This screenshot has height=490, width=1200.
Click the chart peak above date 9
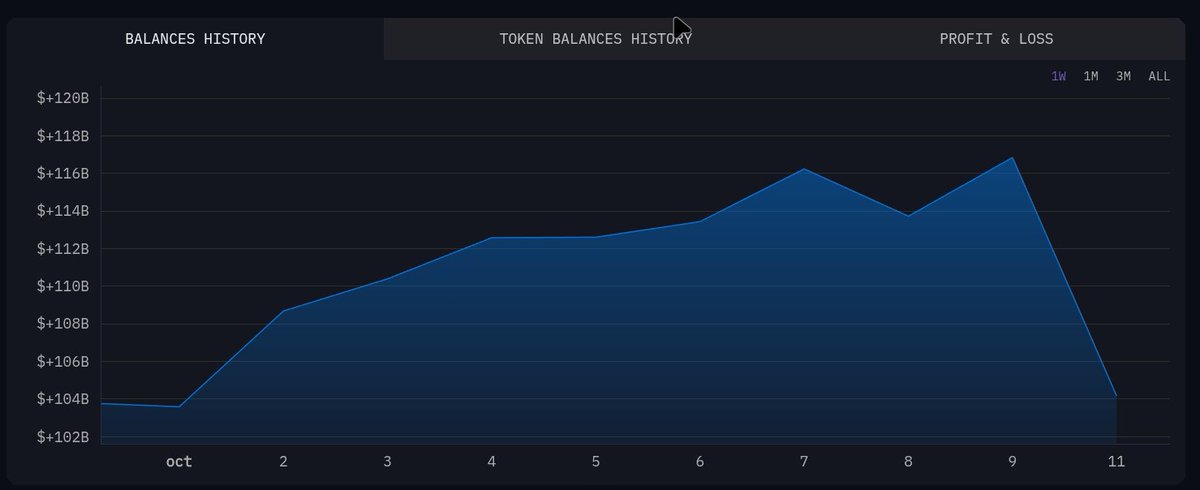(x=1013, y=158)
